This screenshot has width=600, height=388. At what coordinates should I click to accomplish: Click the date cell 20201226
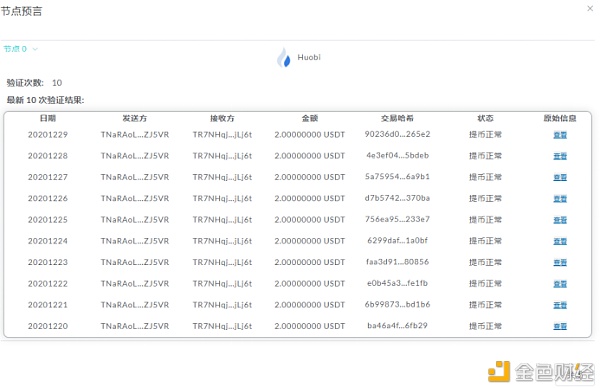pos(48,199)
